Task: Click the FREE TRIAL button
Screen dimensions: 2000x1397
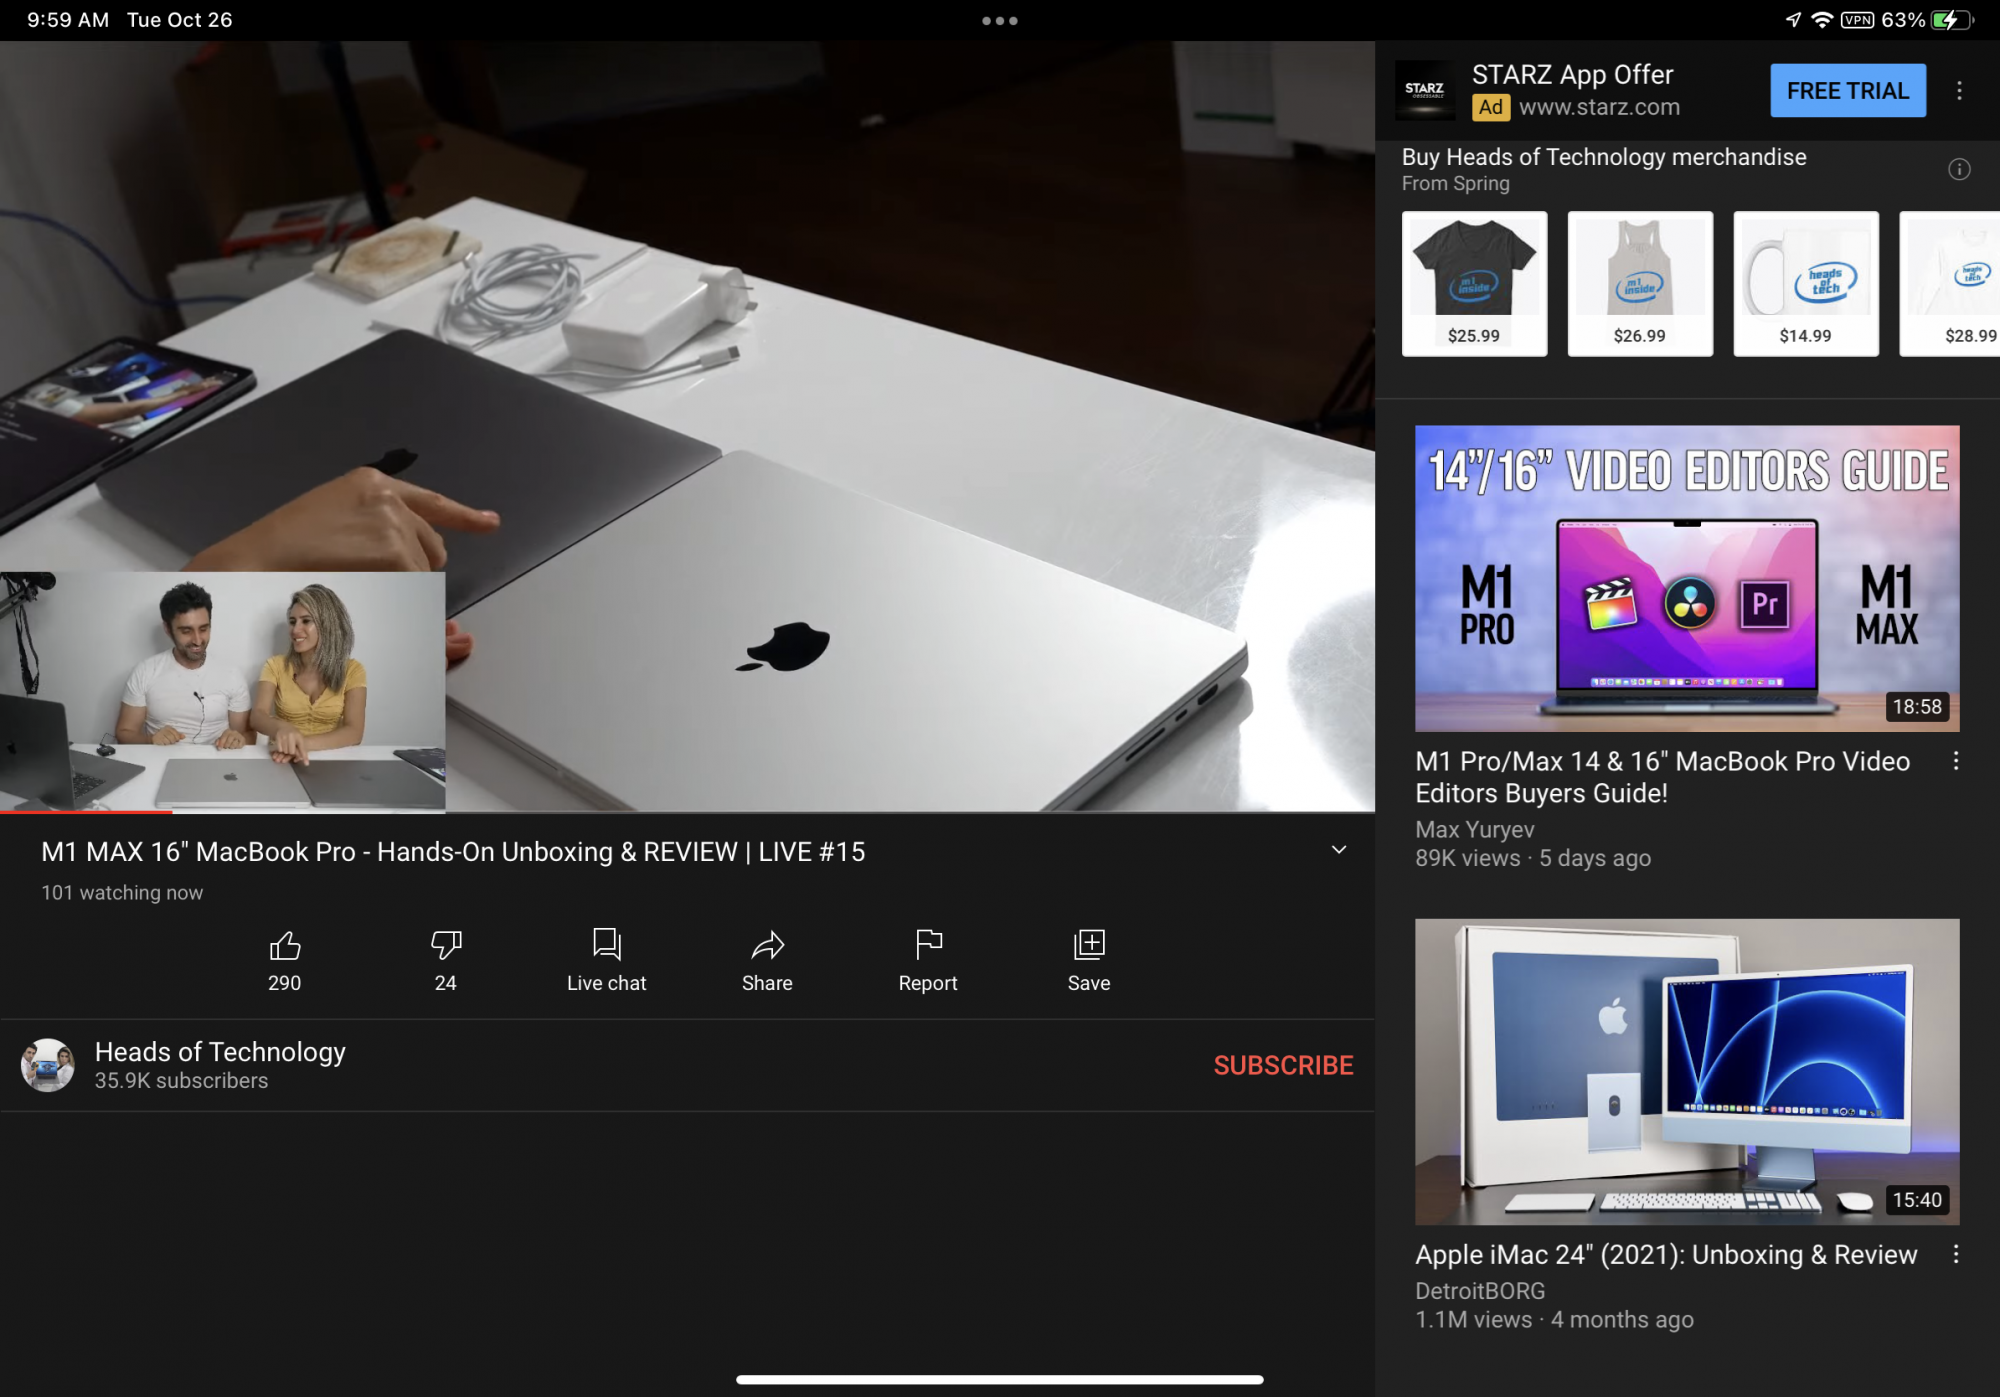Action: point(1847,91)
